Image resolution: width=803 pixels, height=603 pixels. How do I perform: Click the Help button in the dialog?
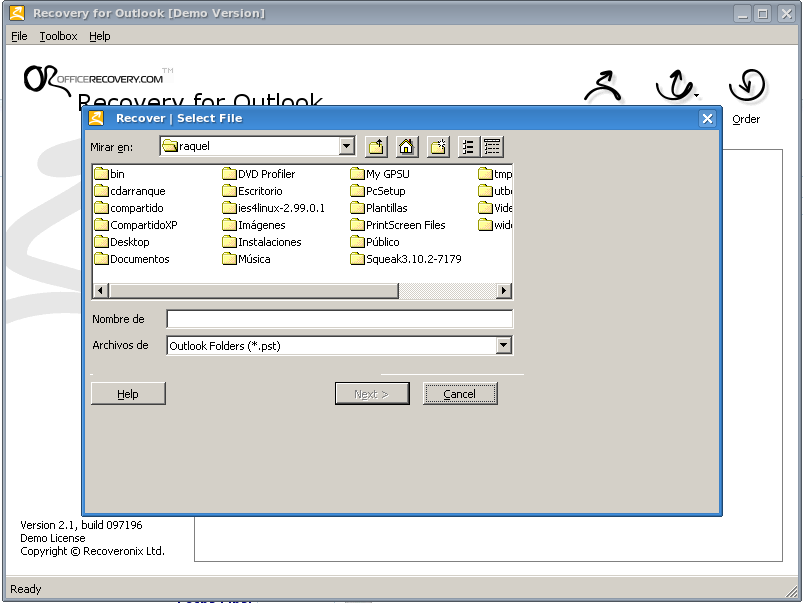tap(128, 393)
